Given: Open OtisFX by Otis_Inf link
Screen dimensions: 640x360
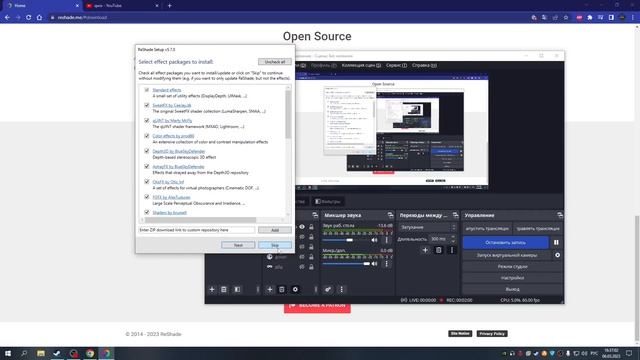Looking at the screenshot, I should click(x=168, y=182).
